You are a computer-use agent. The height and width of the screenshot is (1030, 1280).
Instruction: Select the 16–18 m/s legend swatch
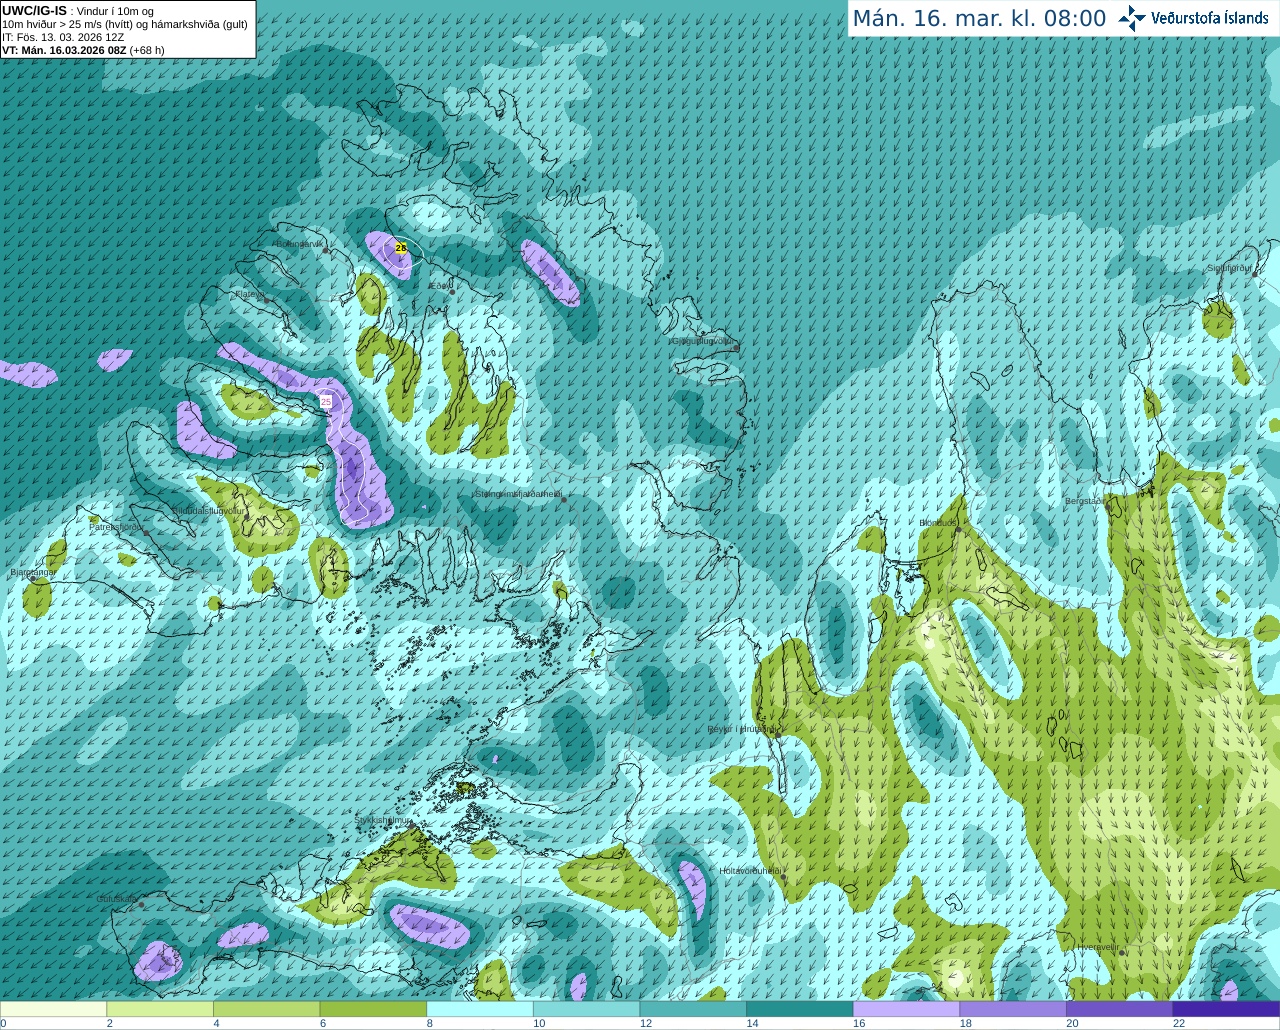906,1009
